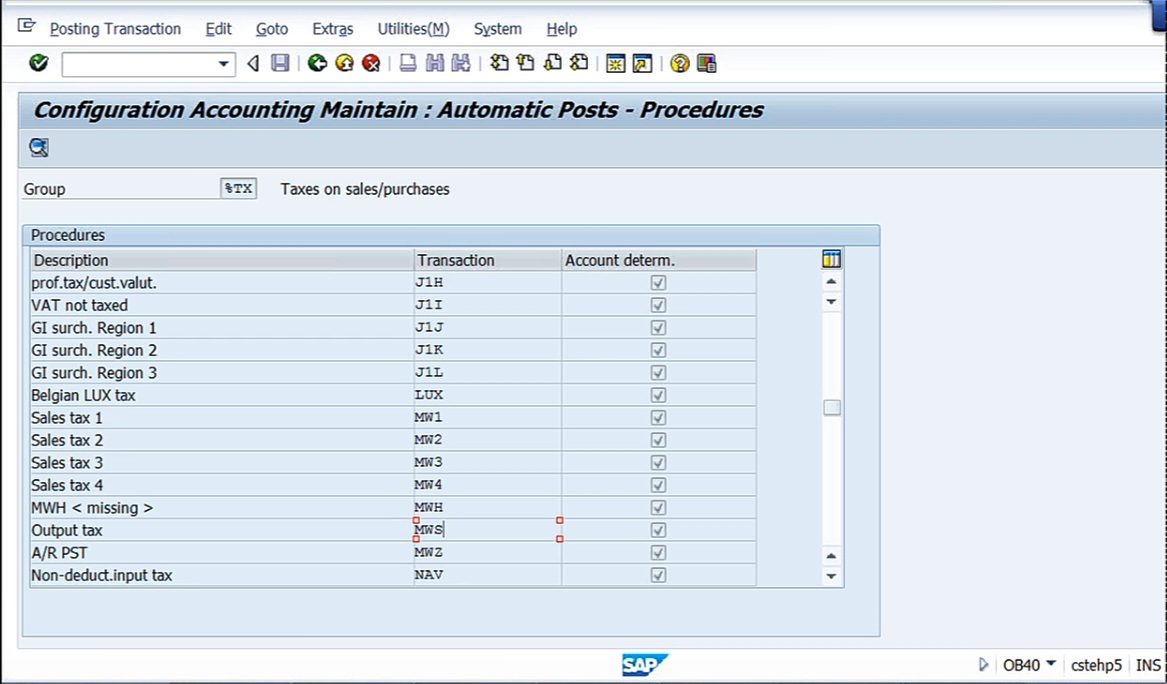Expand the status bar triangle toggle

click(x=984, y=664)
